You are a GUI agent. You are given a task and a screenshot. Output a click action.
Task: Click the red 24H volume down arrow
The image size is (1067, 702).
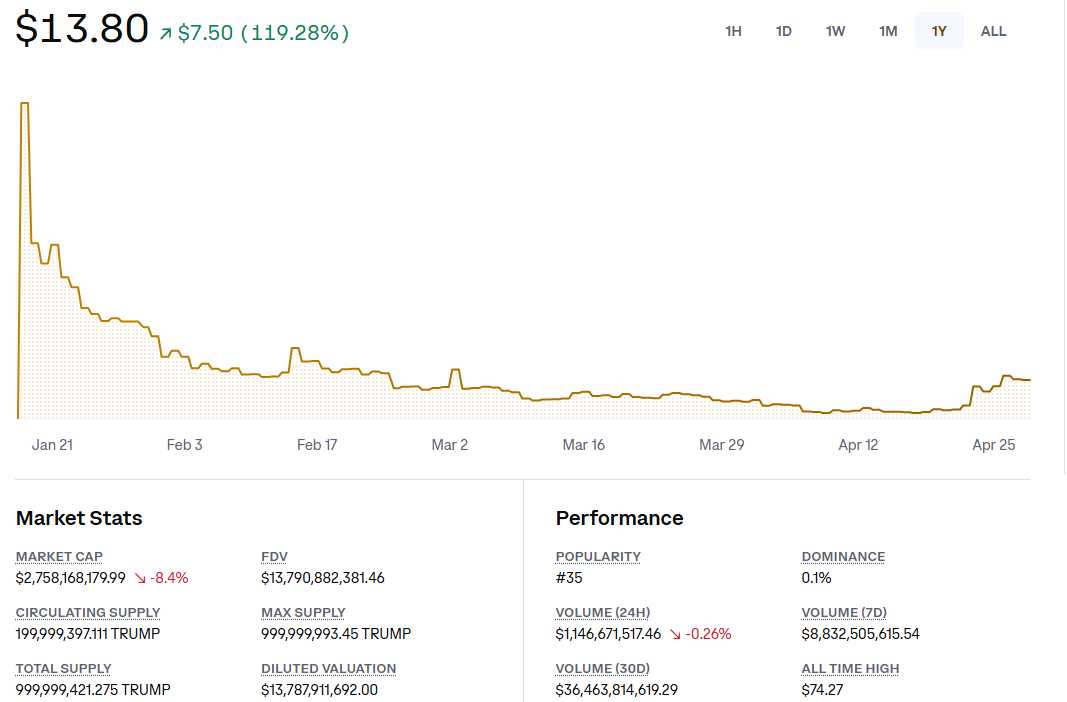675,634
